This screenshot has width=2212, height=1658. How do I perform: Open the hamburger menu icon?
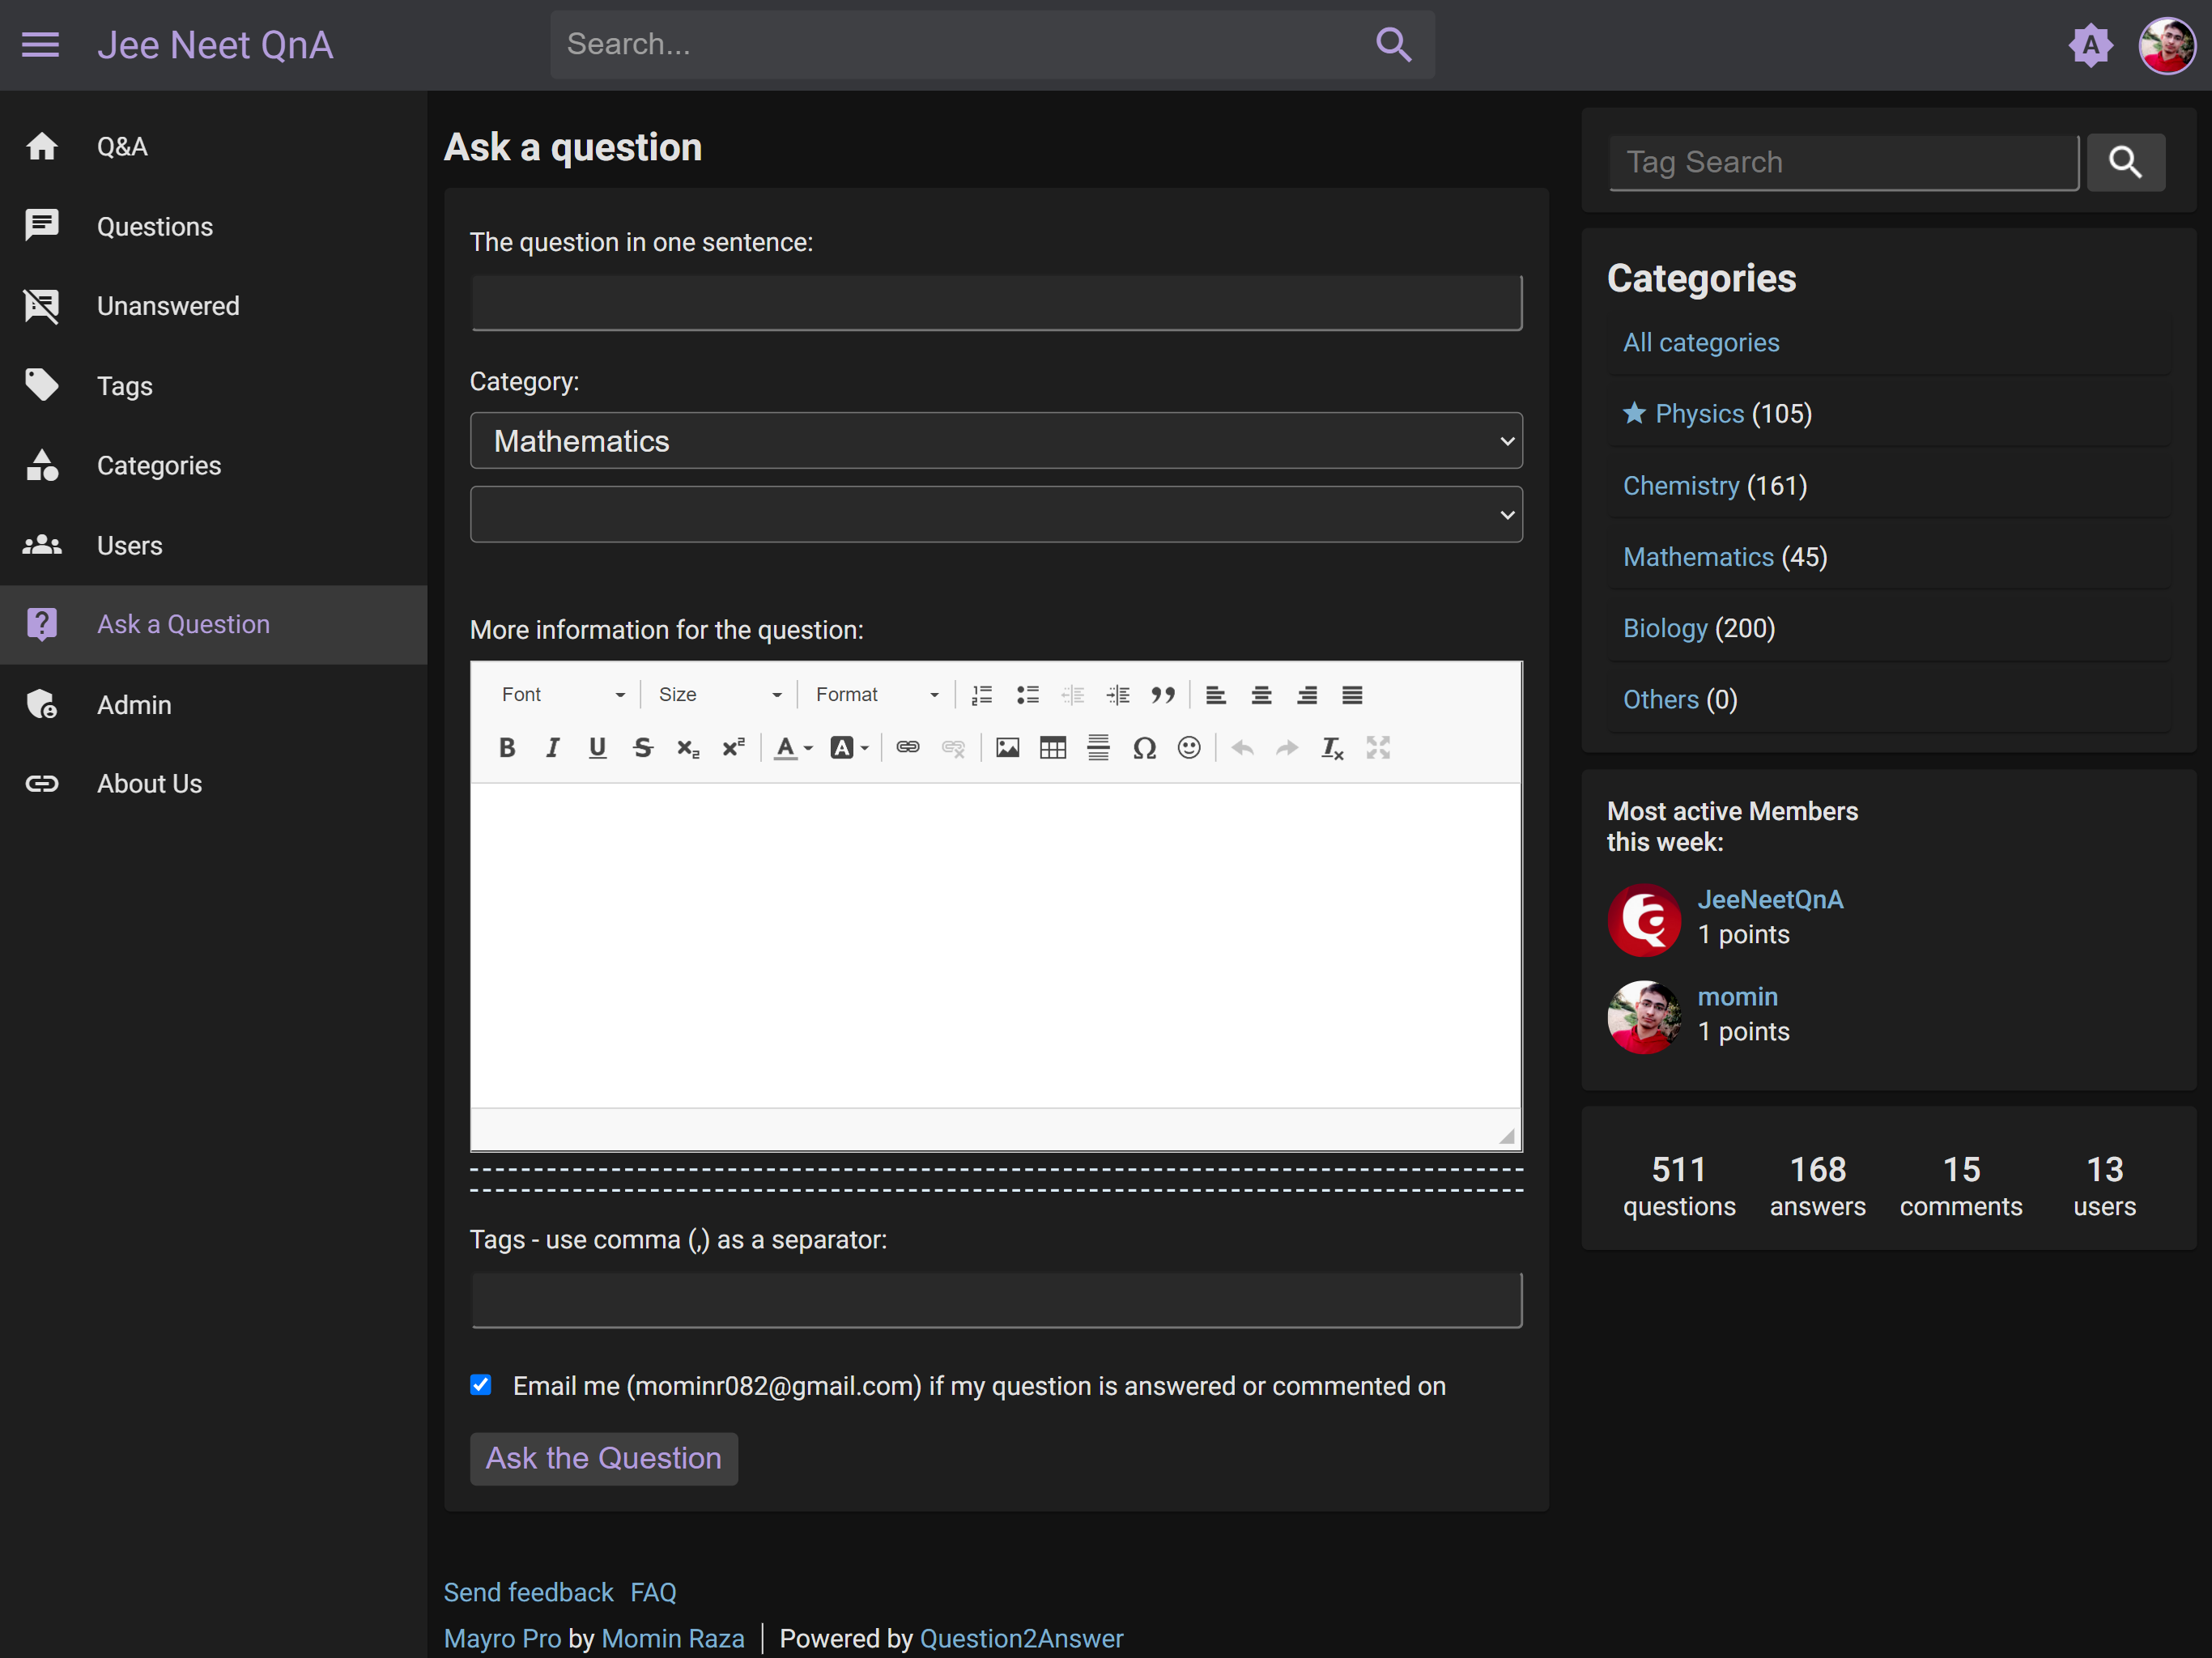pyautogui.click(x=41, y=45)
